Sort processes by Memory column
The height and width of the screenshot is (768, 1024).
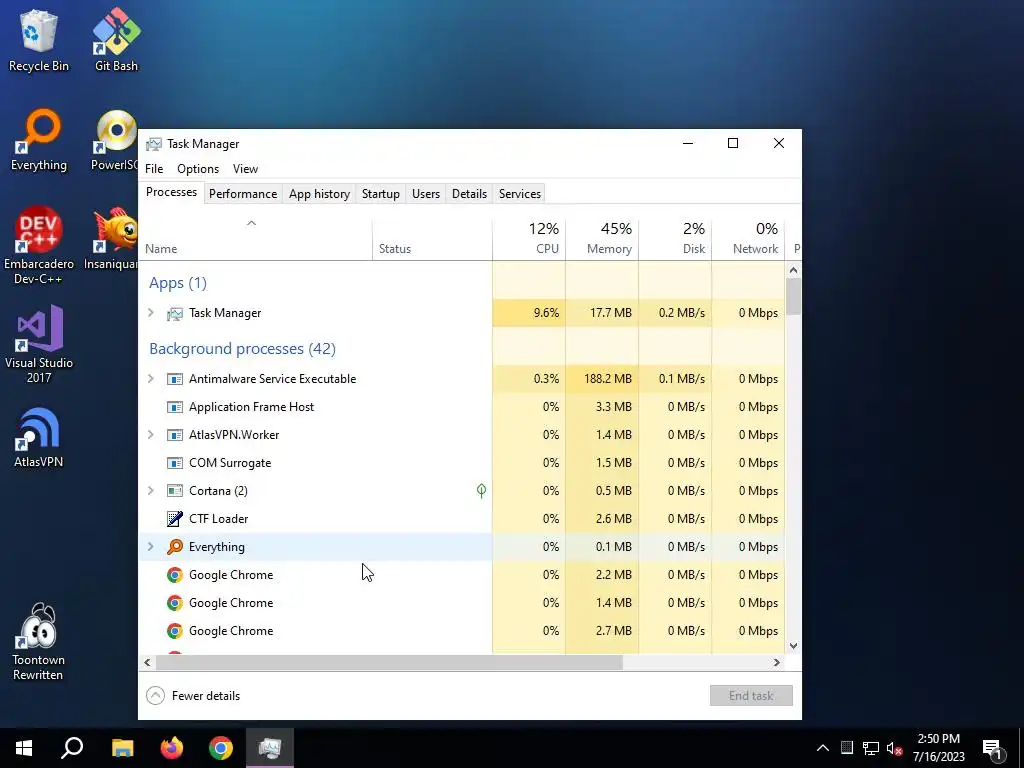point(602,238)
